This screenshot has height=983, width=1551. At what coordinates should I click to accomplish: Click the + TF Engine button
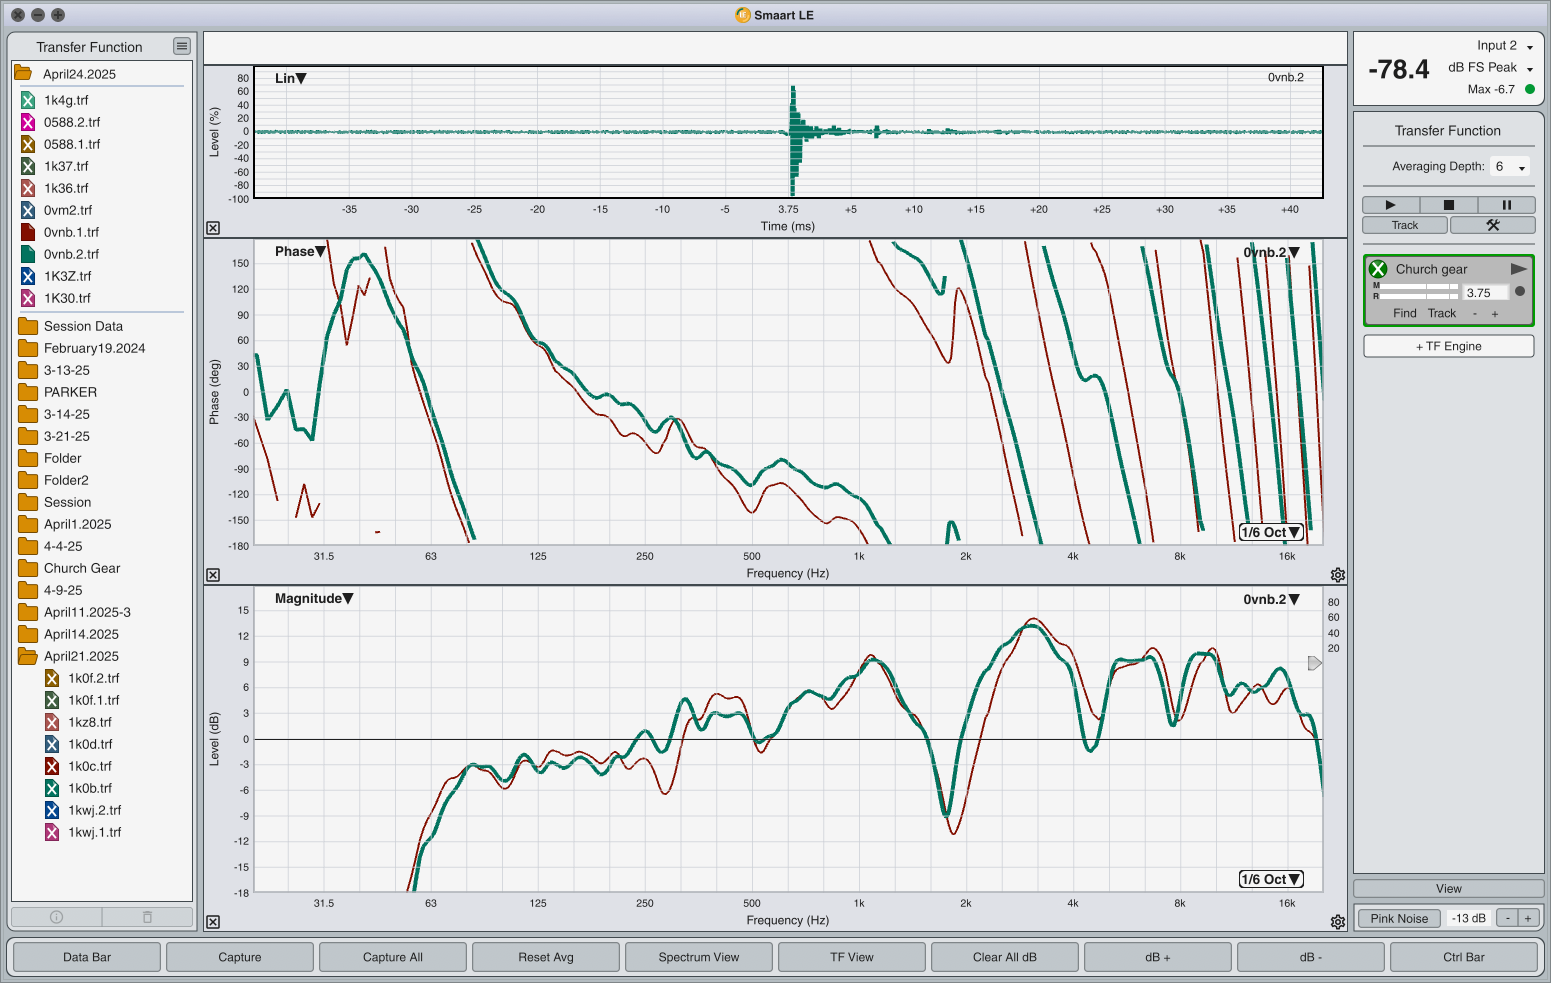click(1448, 346)
